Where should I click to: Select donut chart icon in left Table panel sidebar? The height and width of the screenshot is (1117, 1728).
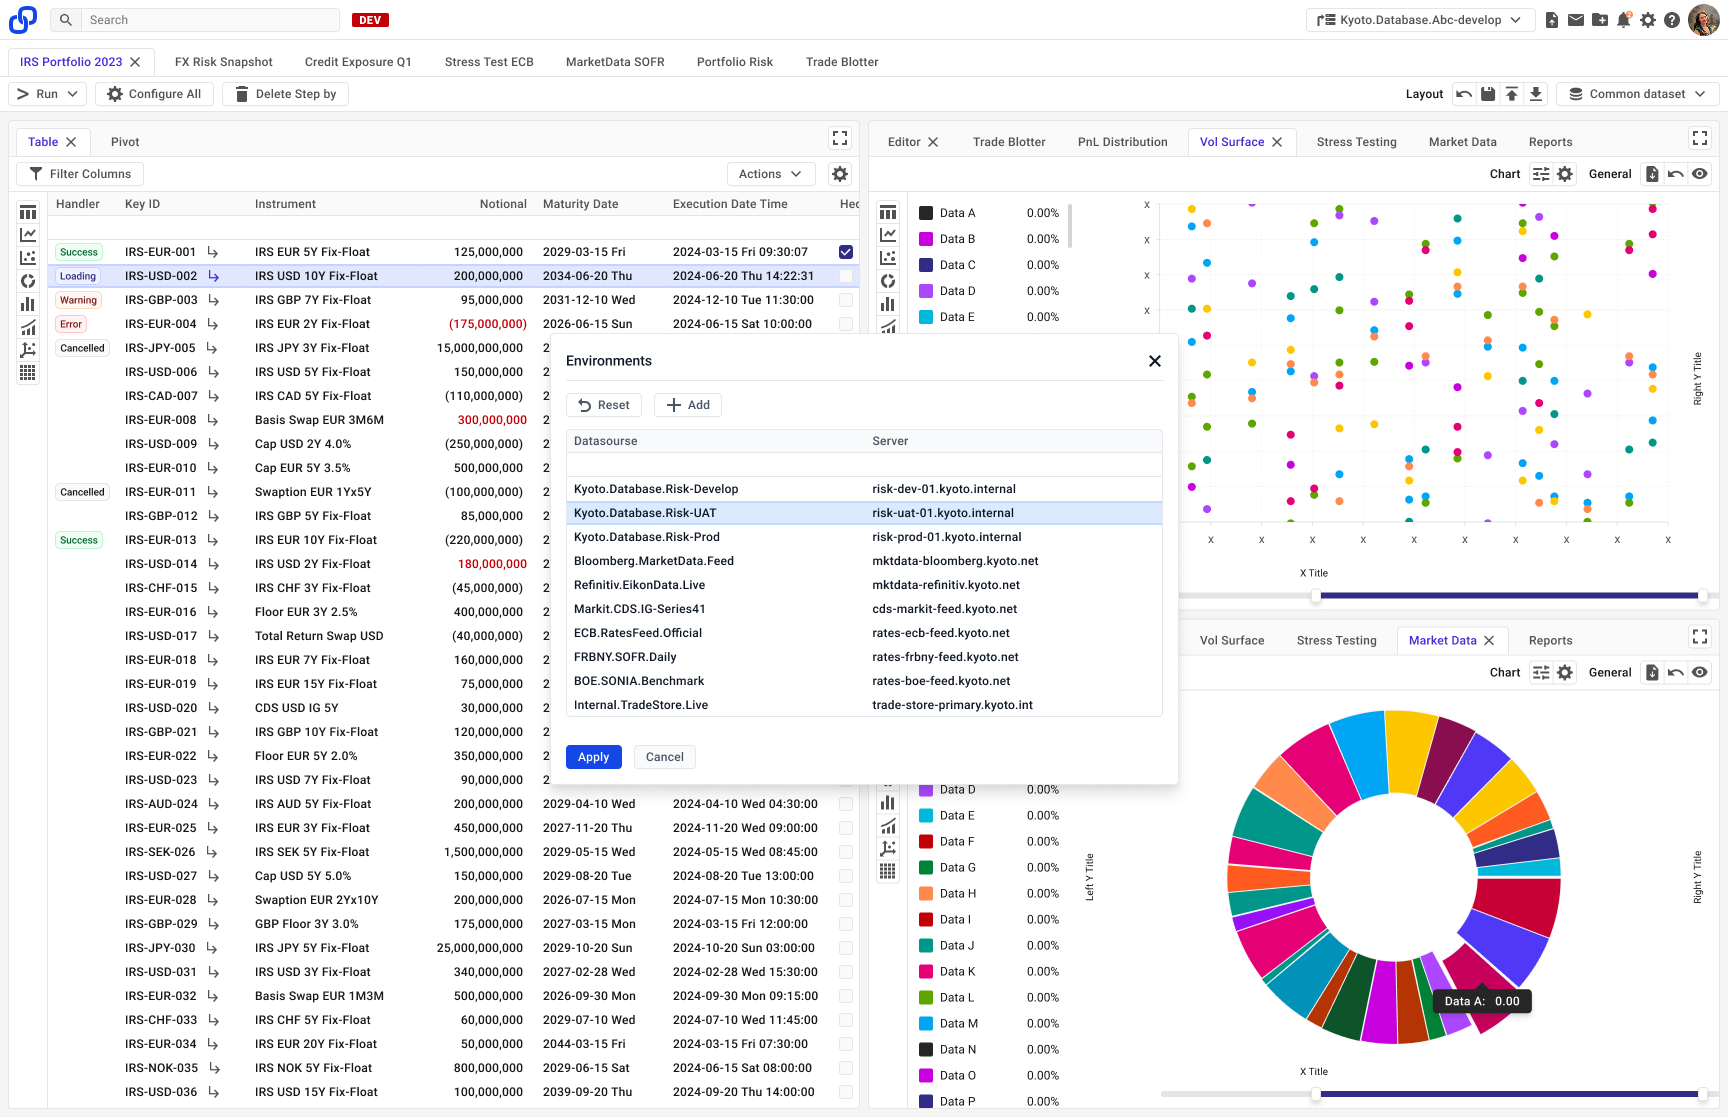point(28,281)
